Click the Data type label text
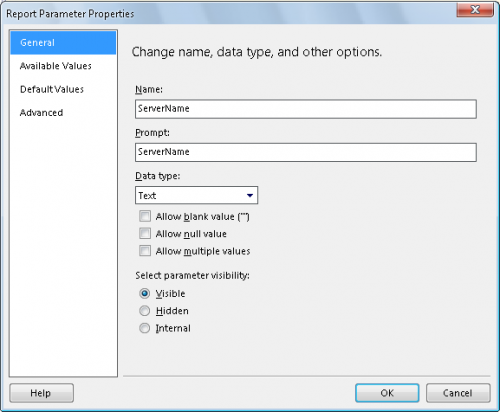500x412 pixels. (x=158, y=176)
